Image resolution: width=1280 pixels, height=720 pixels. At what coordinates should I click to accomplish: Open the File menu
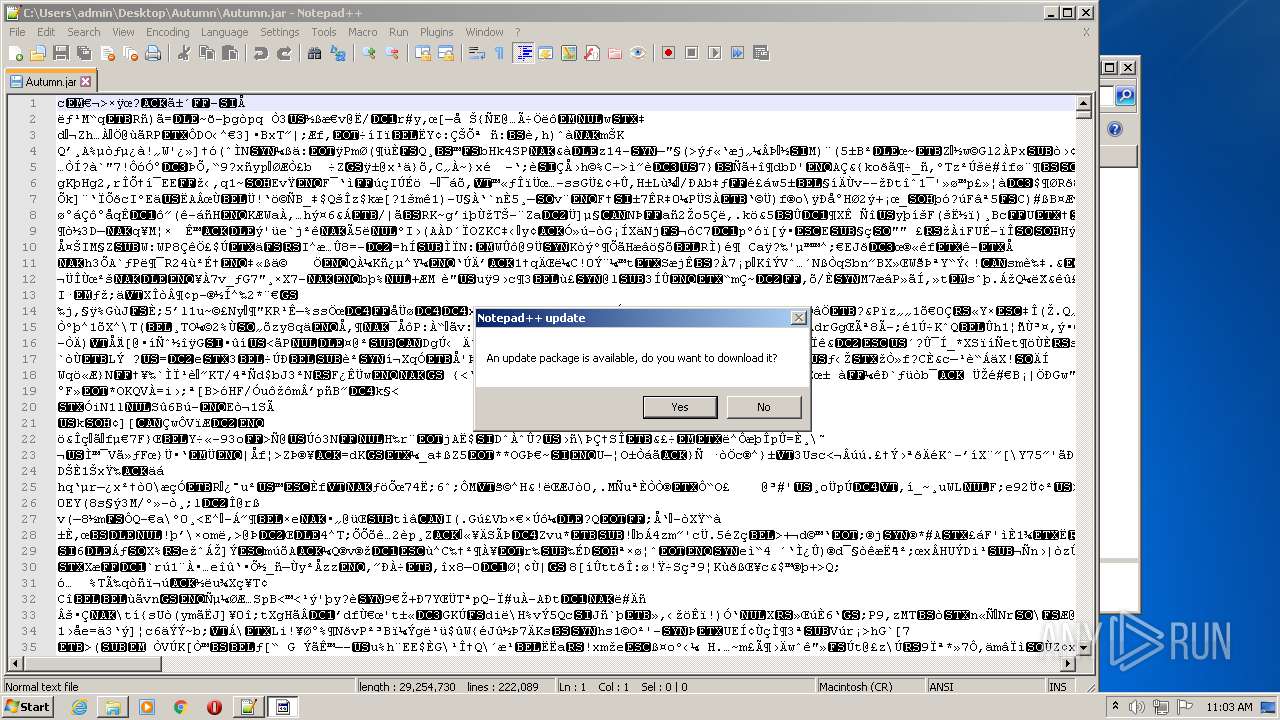tap(17, 32)
